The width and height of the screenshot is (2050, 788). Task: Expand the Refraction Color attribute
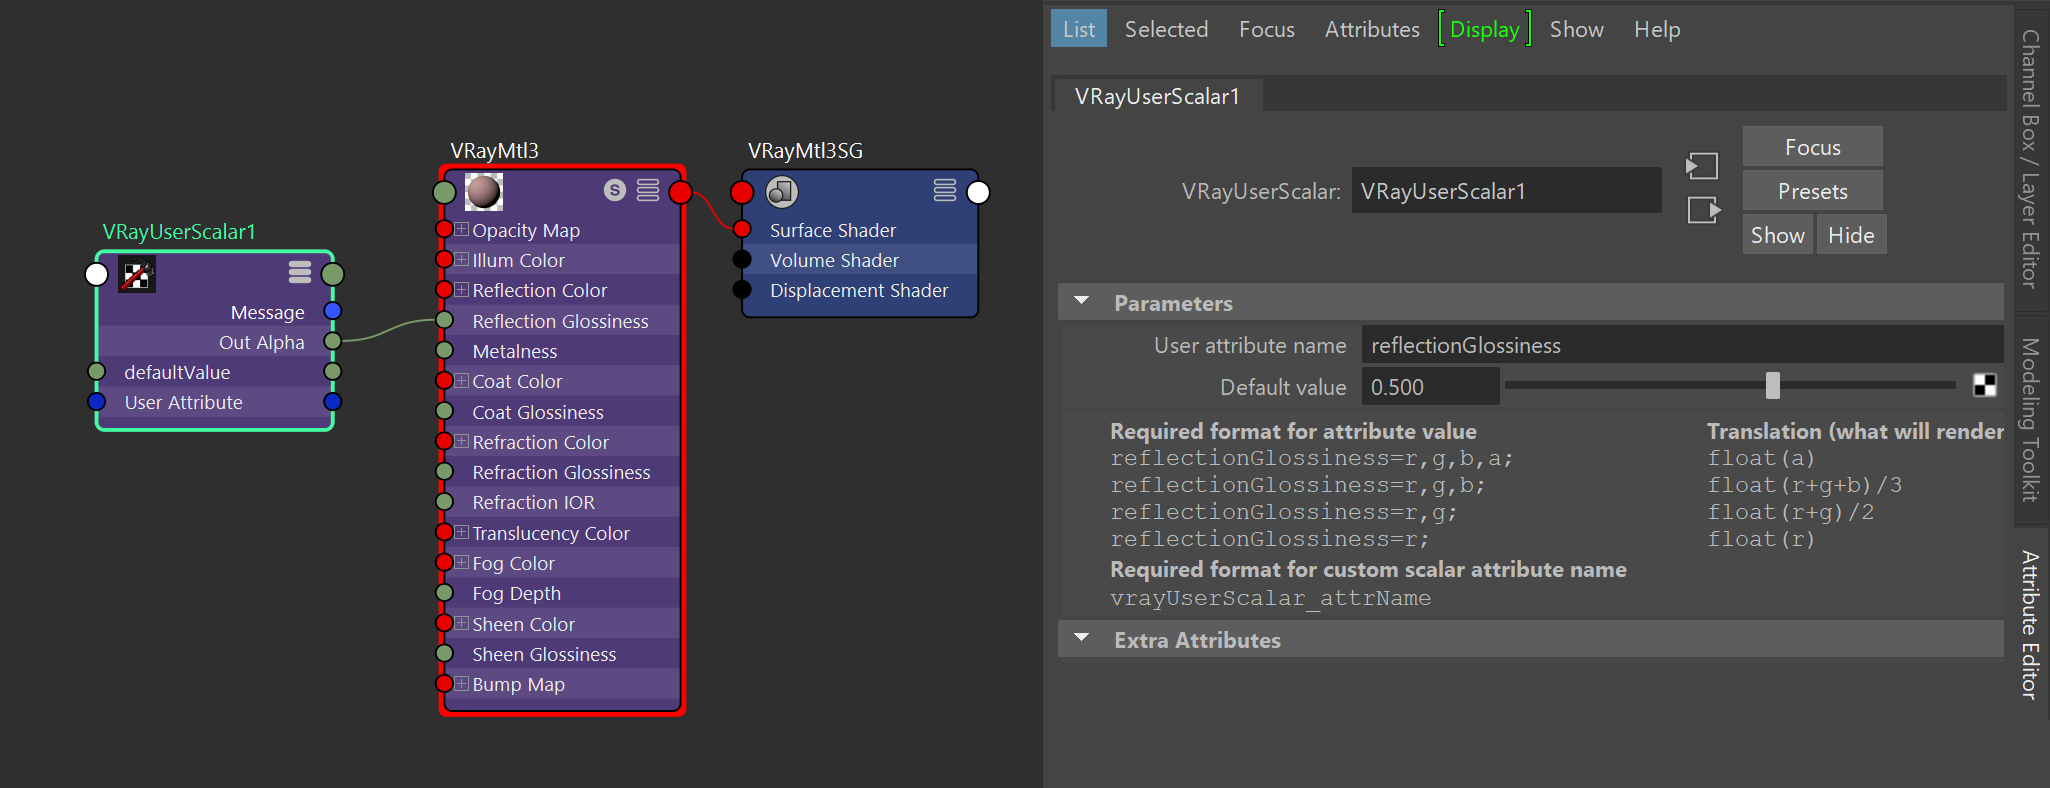462,441
